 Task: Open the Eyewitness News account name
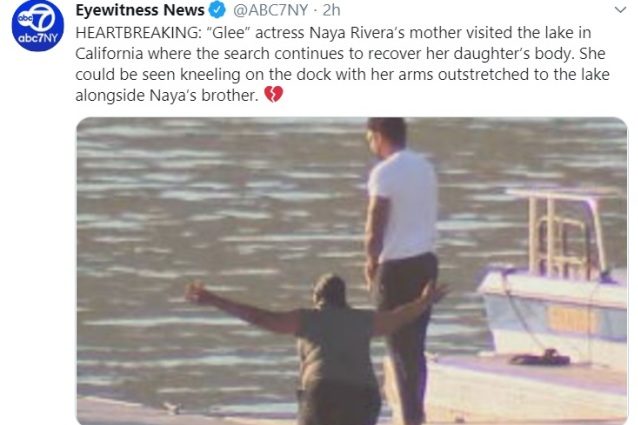click(140, 10)
